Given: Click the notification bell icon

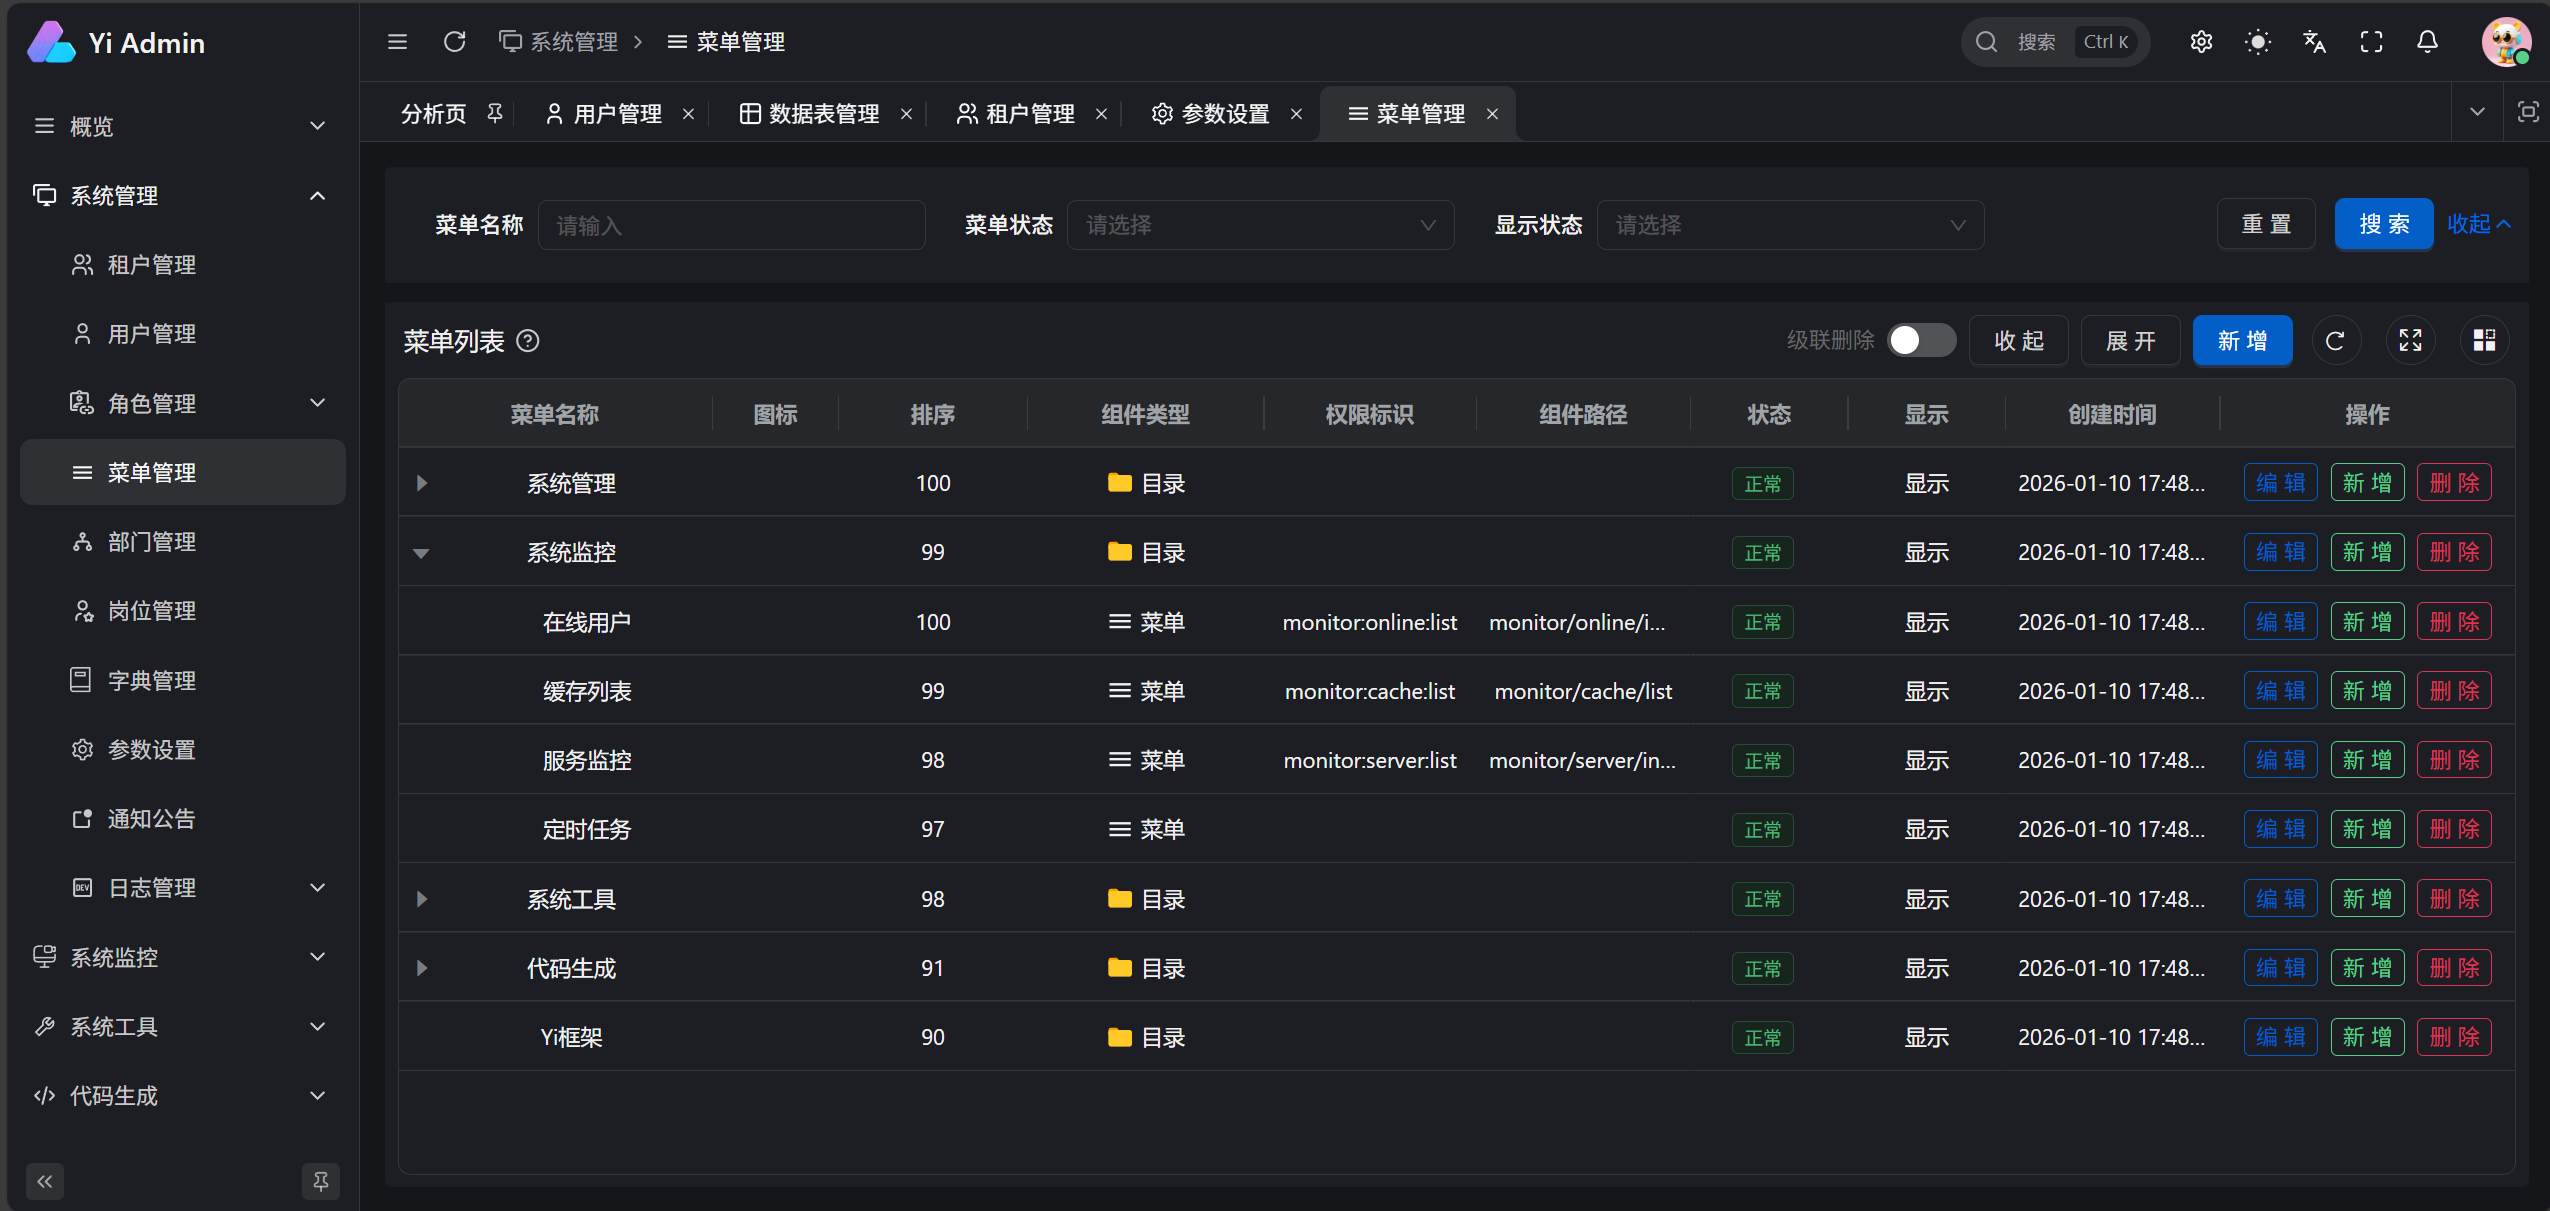Looking at the screenshot, I should click(x=2427, y=42).
